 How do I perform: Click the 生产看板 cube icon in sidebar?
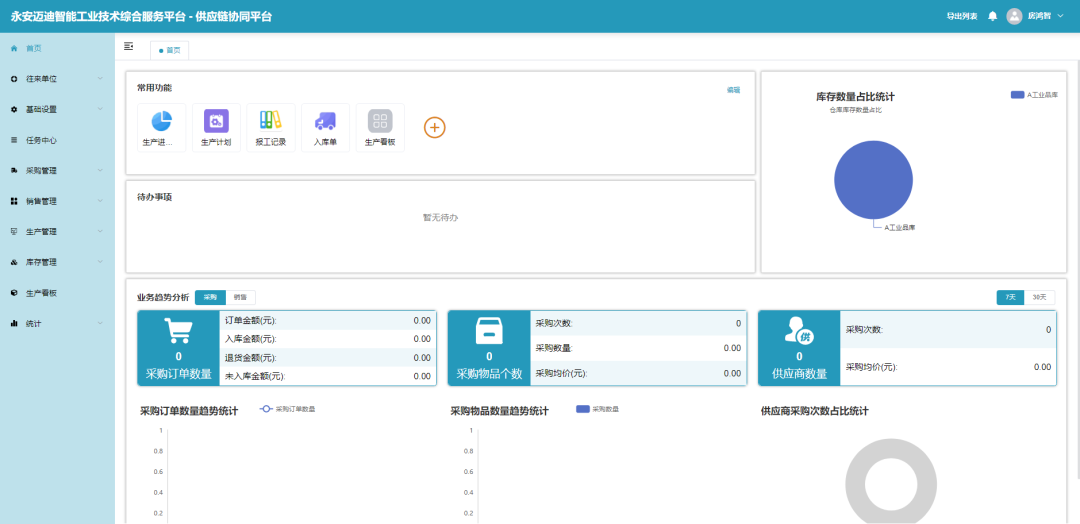(x=14, y=293)
